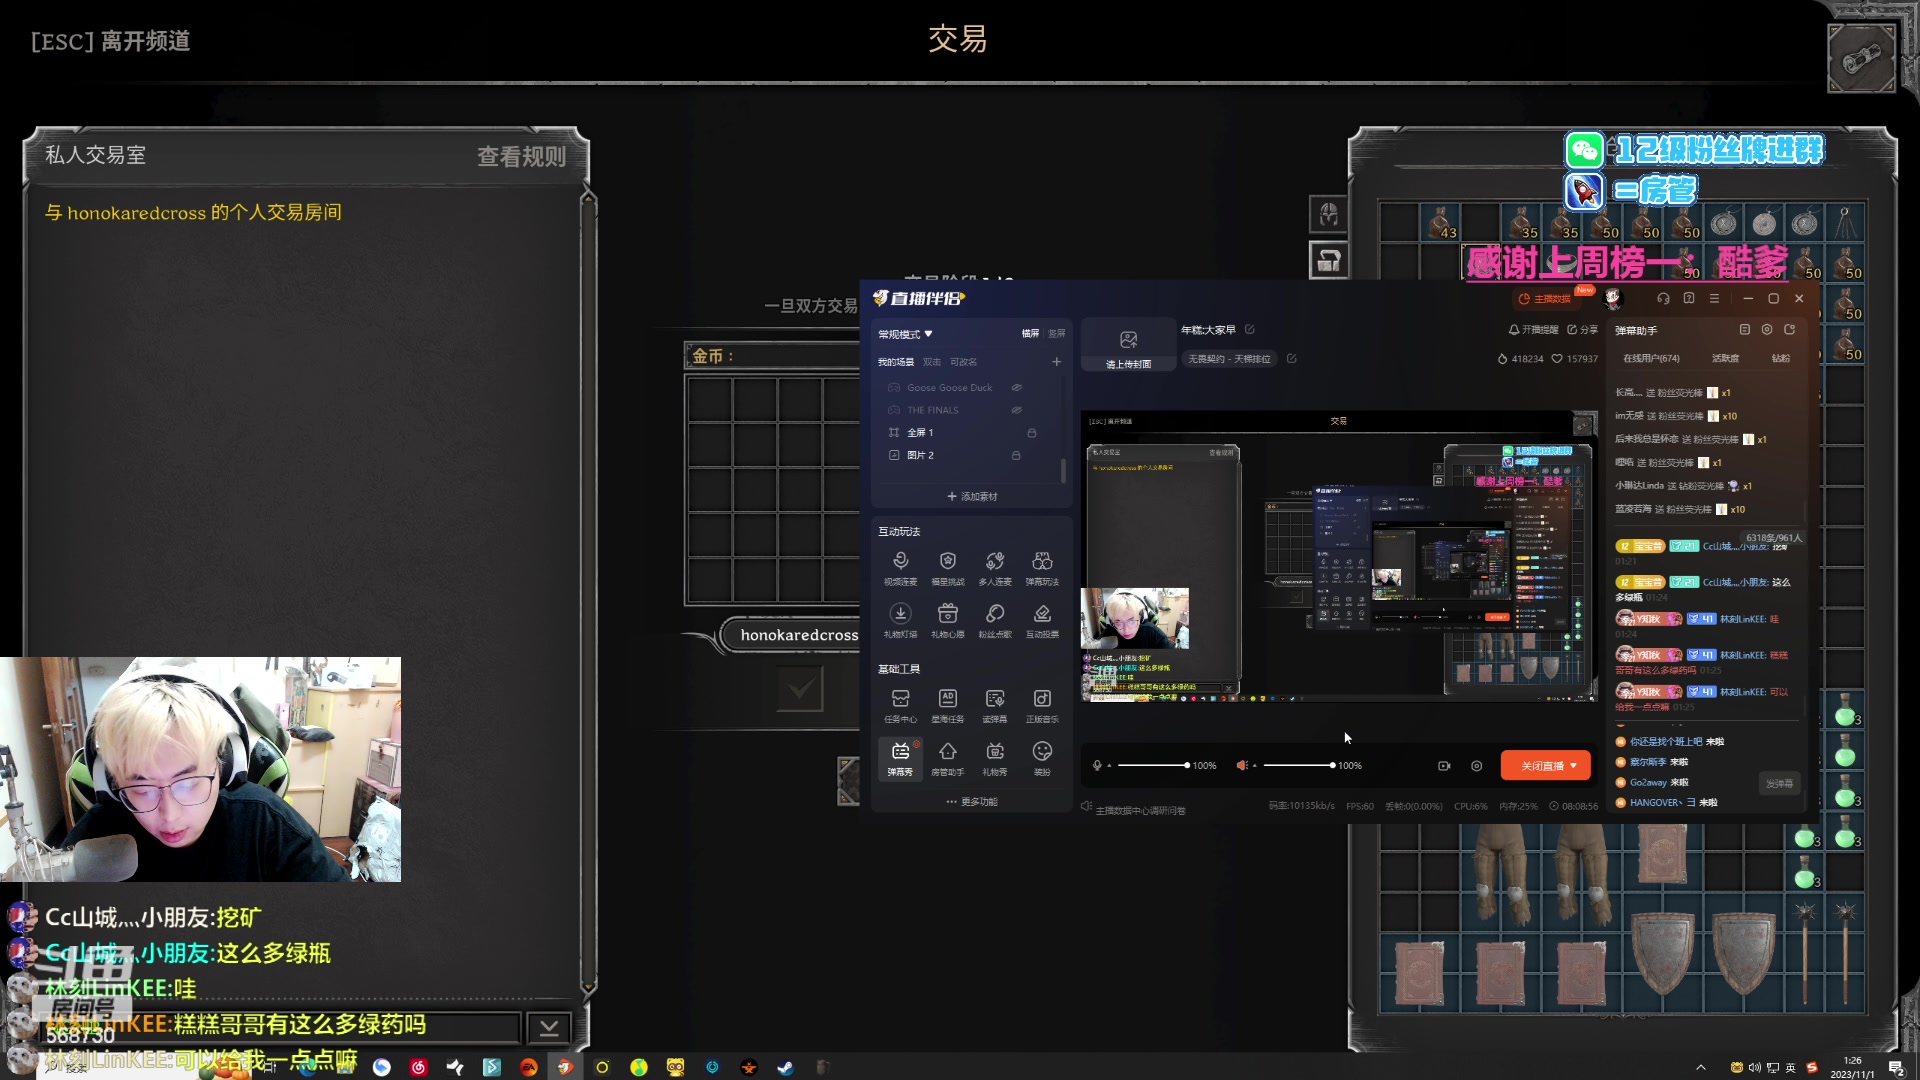Toggle lock on 全屏 1 source
The width and height of the screenshot is (1920, 1080).
1031,433
